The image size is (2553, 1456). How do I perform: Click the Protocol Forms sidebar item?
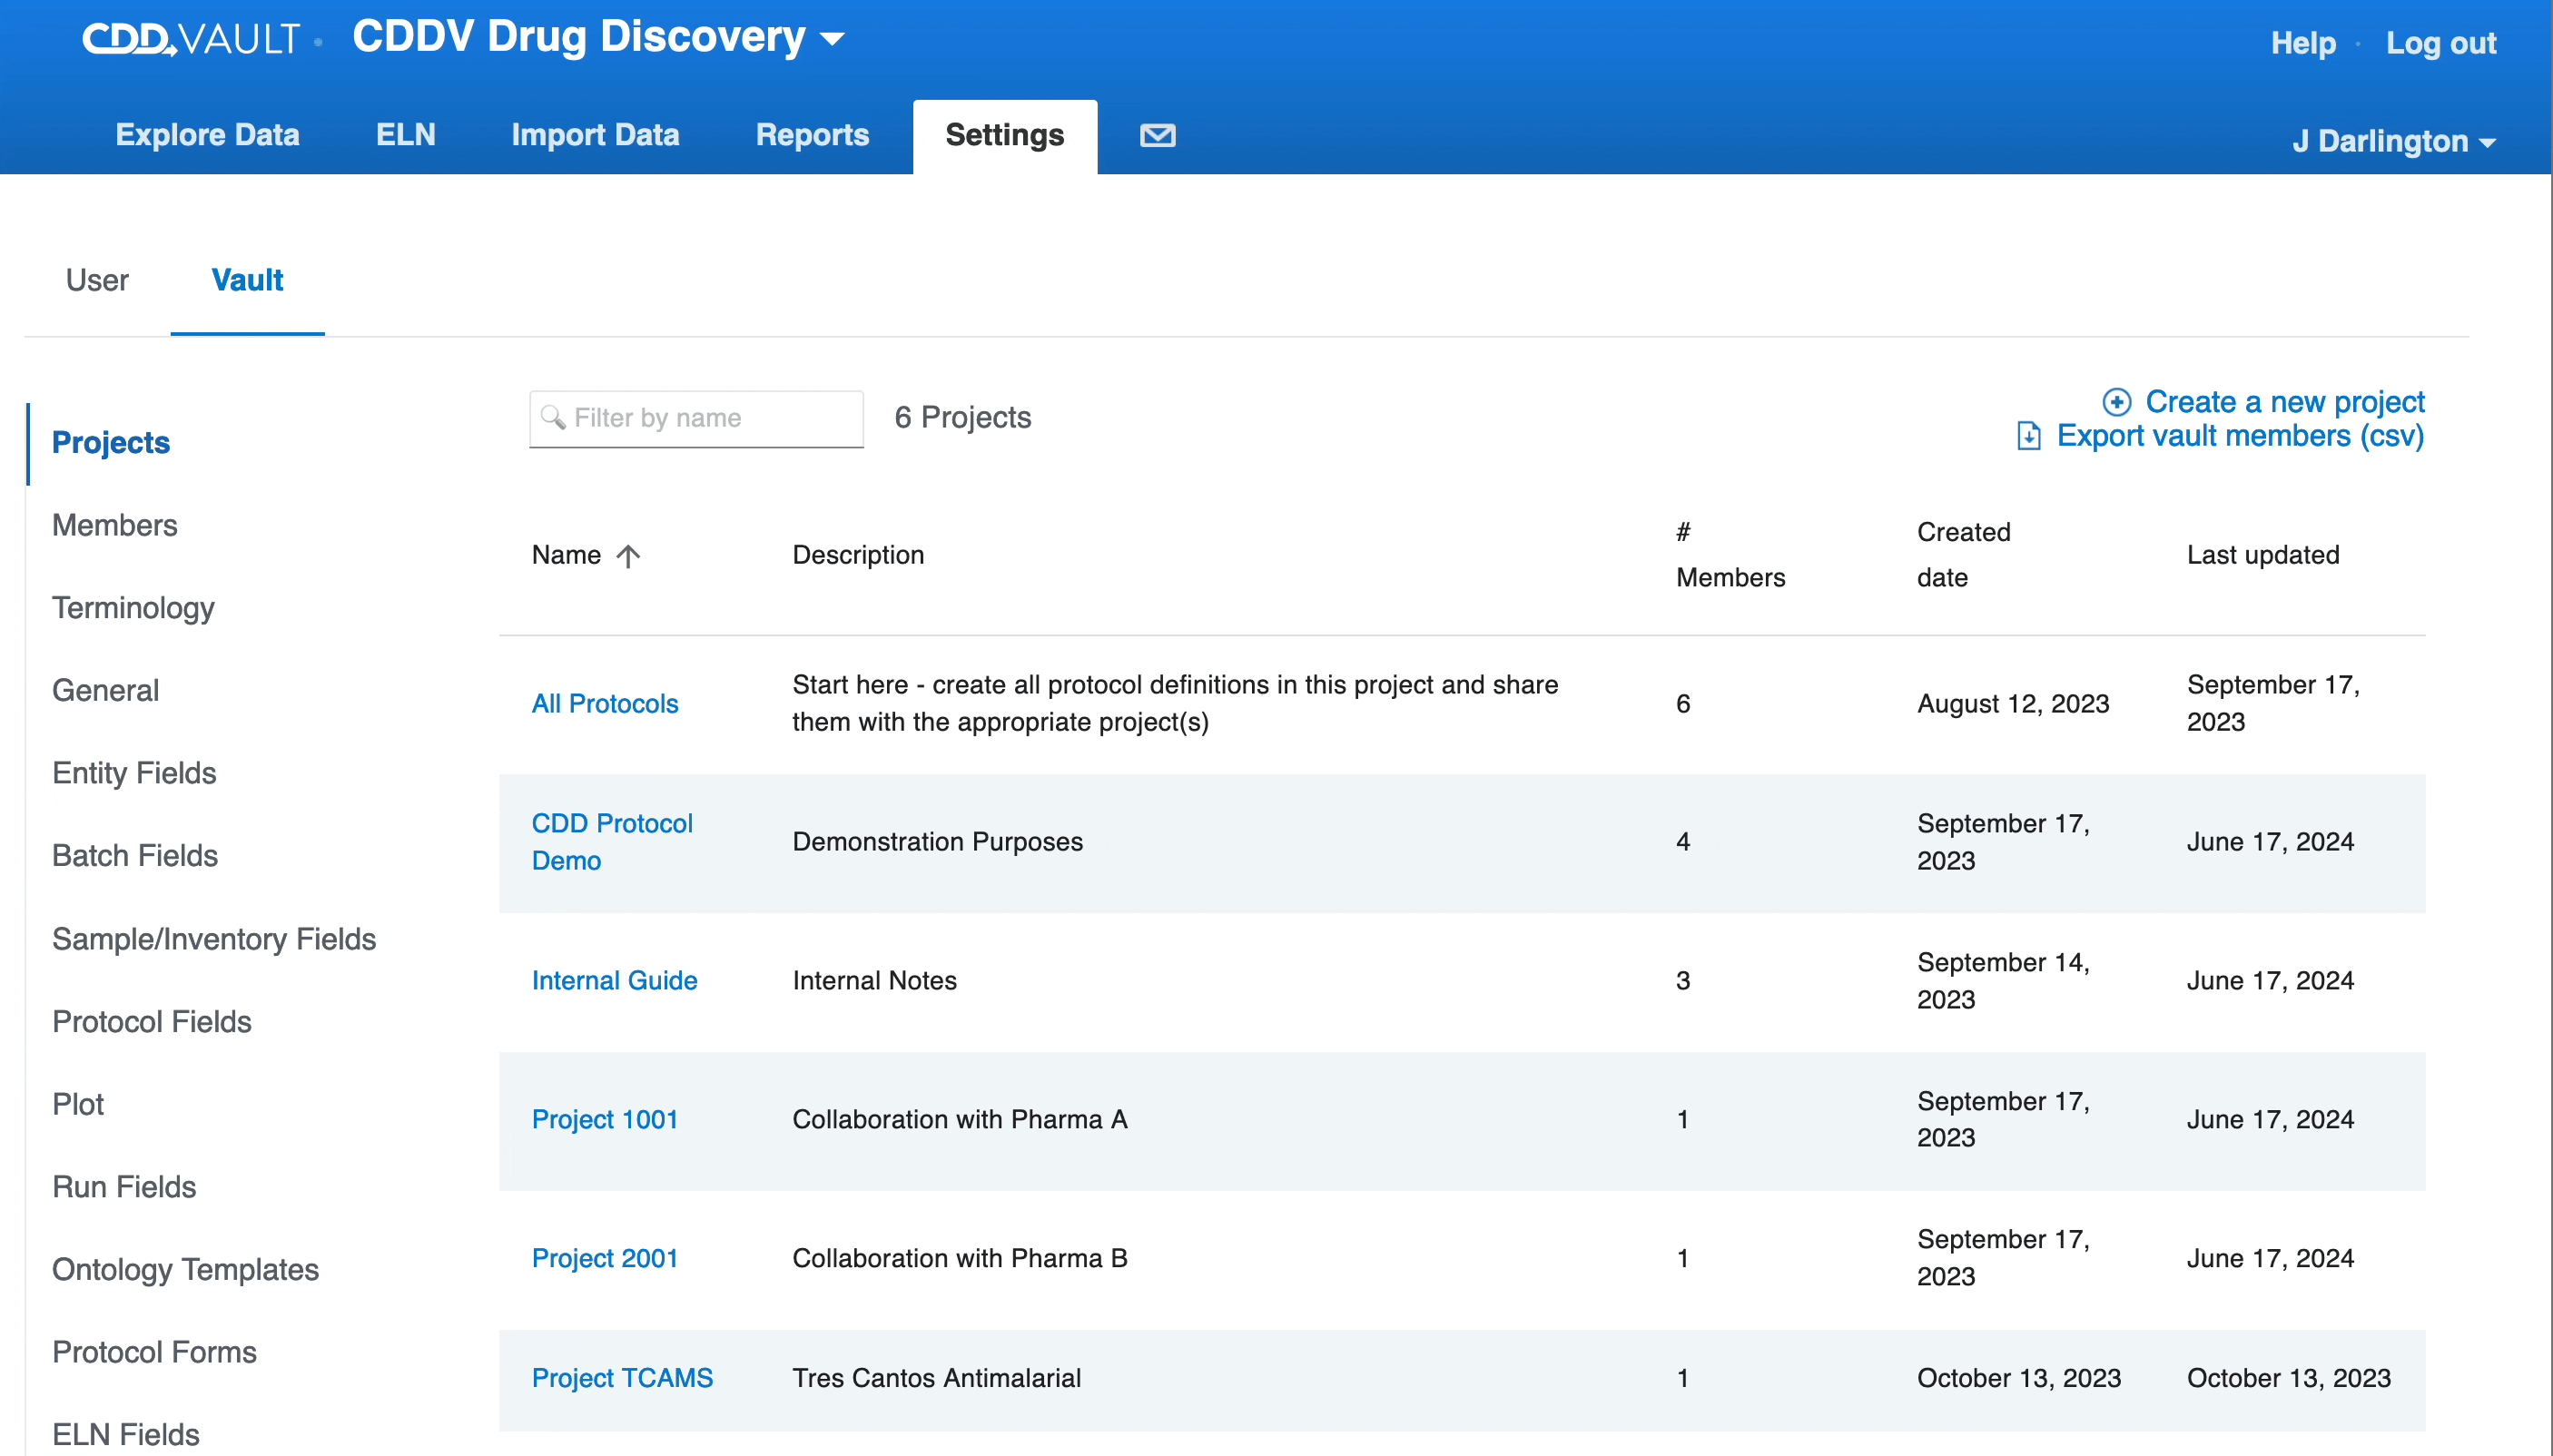click(x=156, y=1353)
